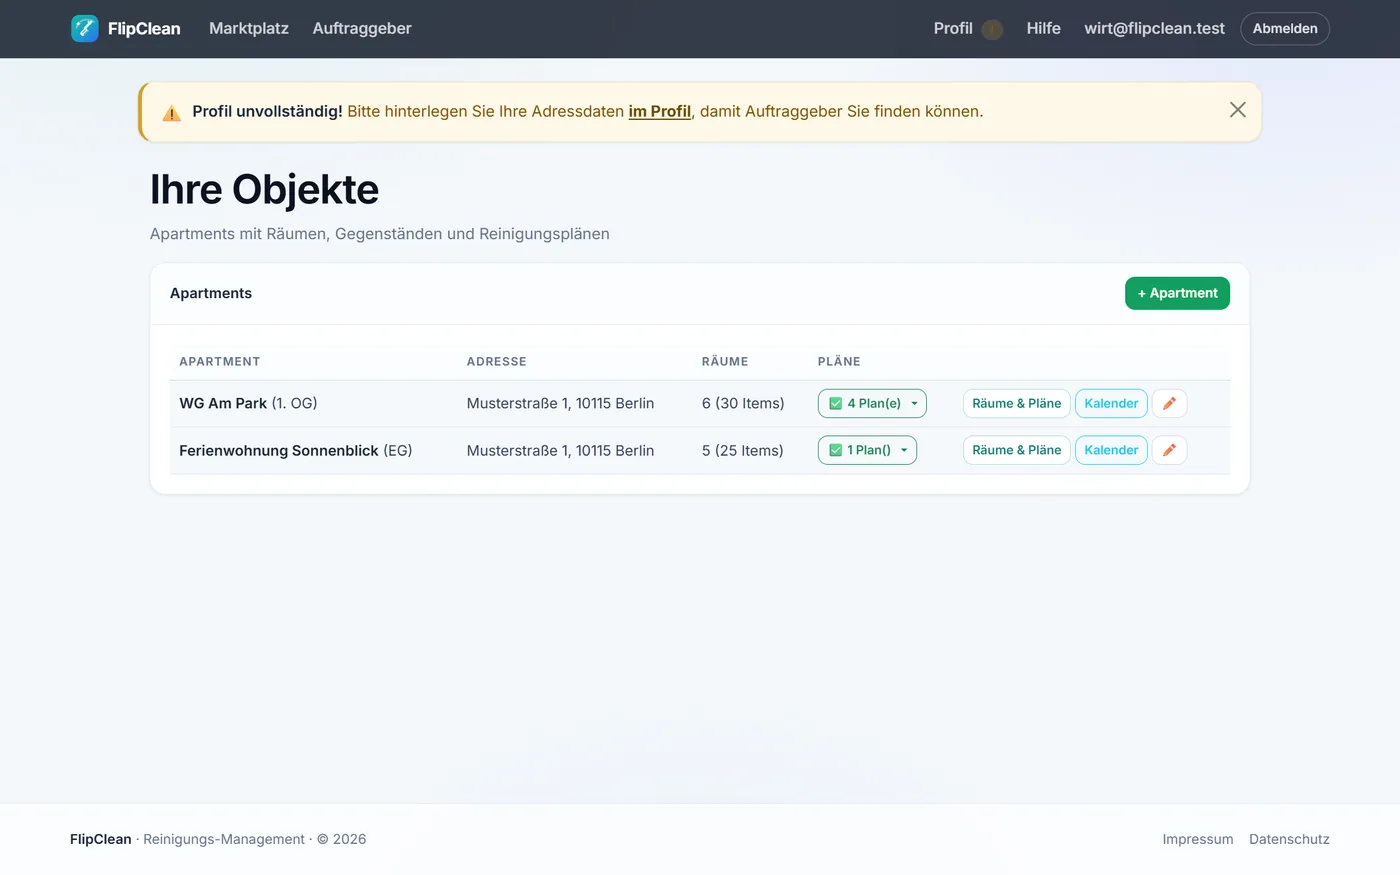Viewport: 1400px width, 875px height.
Task: Click the FlipClean brand name in the header
Action: click(144, 28)
